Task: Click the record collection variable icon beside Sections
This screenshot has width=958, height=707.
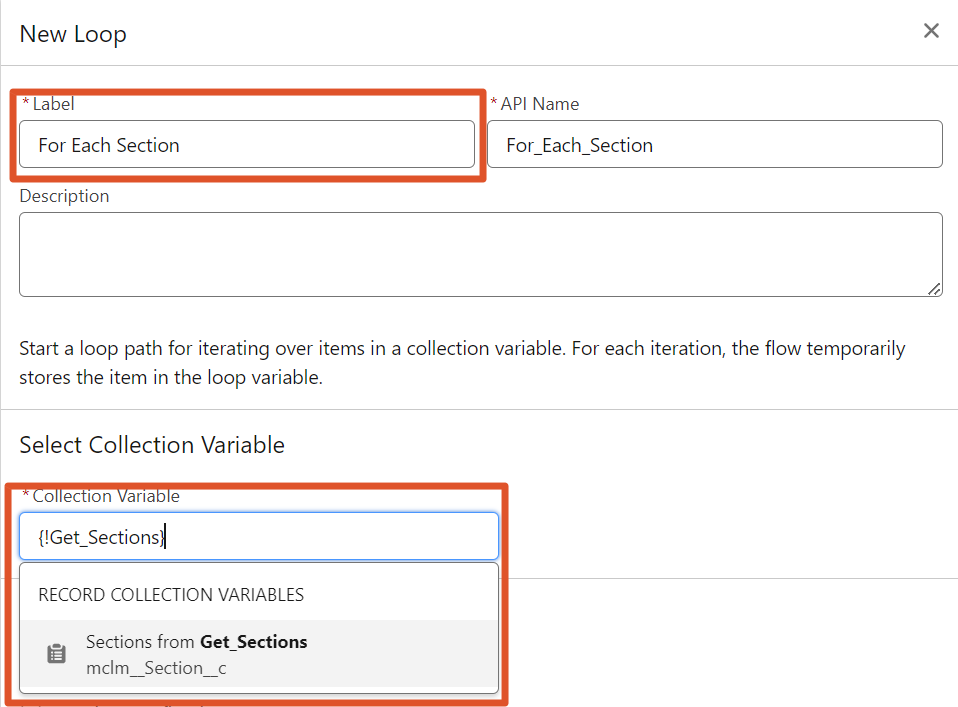Action: 56,654
